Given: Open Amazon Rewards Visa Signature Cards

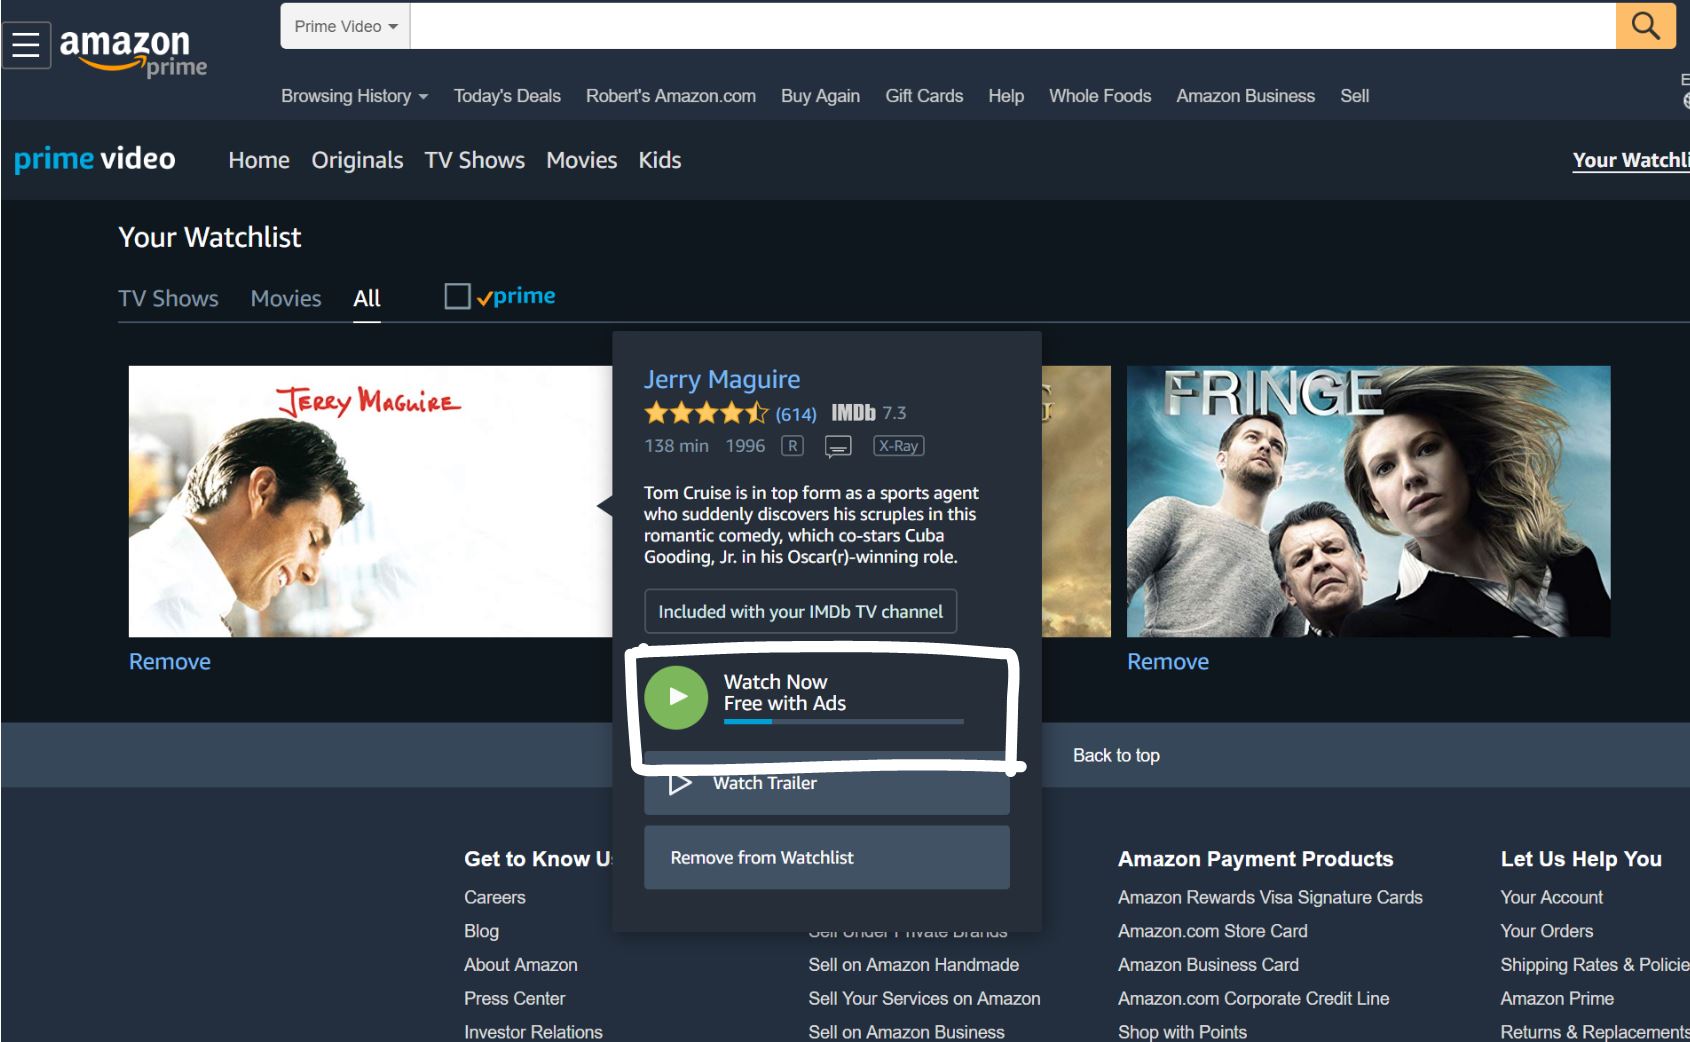Looking at the screenshot, I should click(1270, 897).
